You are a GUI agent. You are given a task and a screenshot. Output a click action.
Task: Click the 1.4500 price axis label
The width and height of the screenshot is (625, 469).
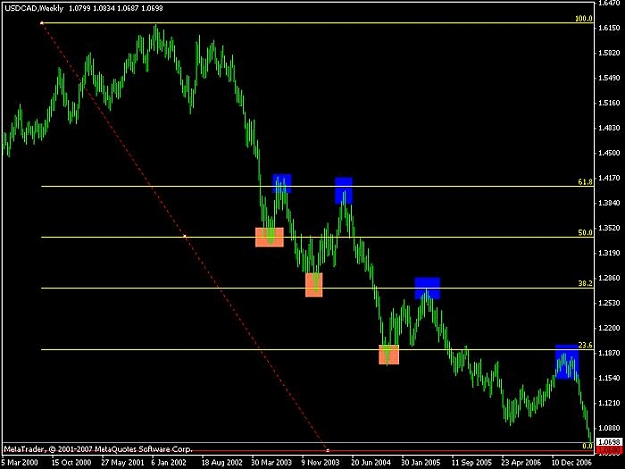pos(609,153)
